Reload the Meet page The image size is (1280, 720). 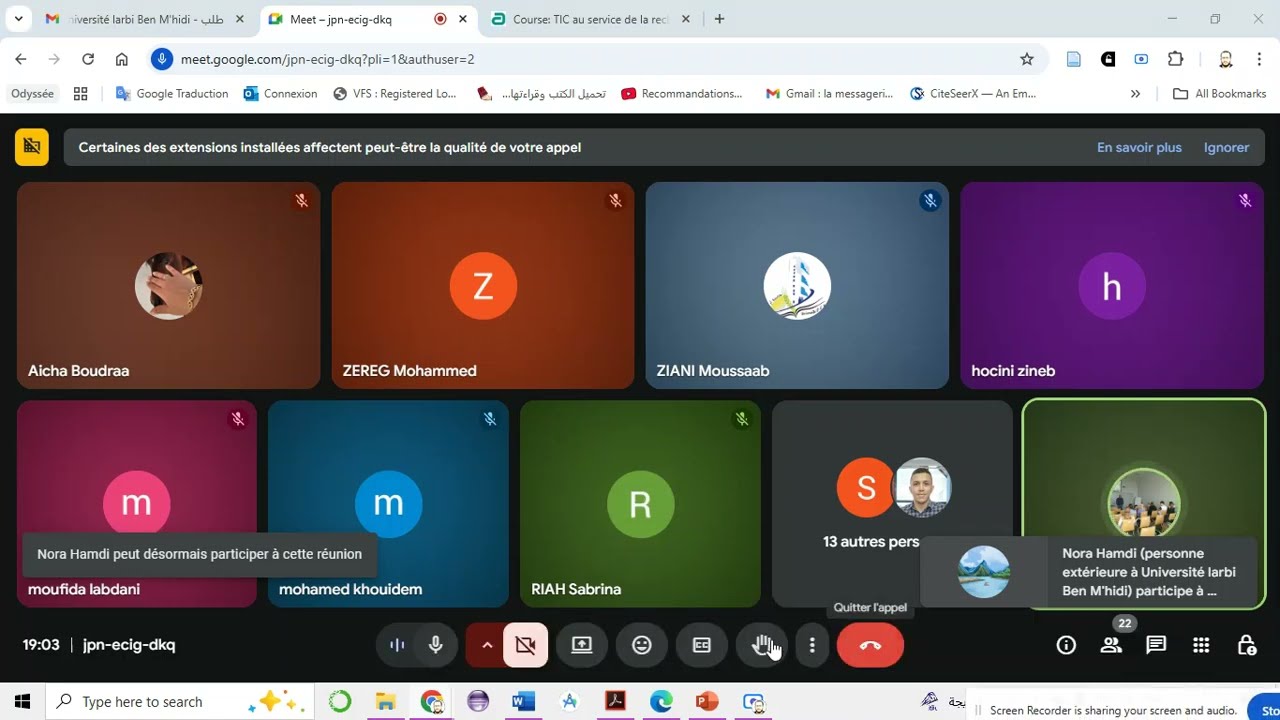[88, 59]
